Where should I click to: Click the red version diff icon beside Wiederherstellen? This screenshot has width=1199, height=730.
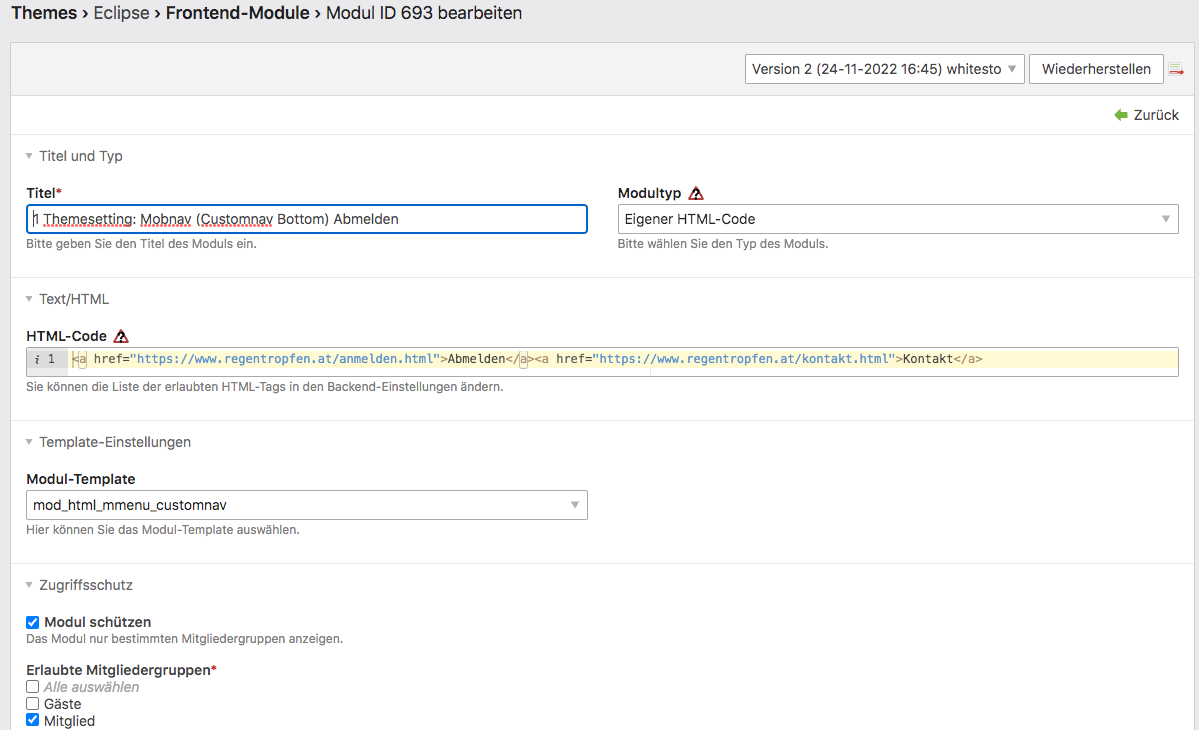1176,70
